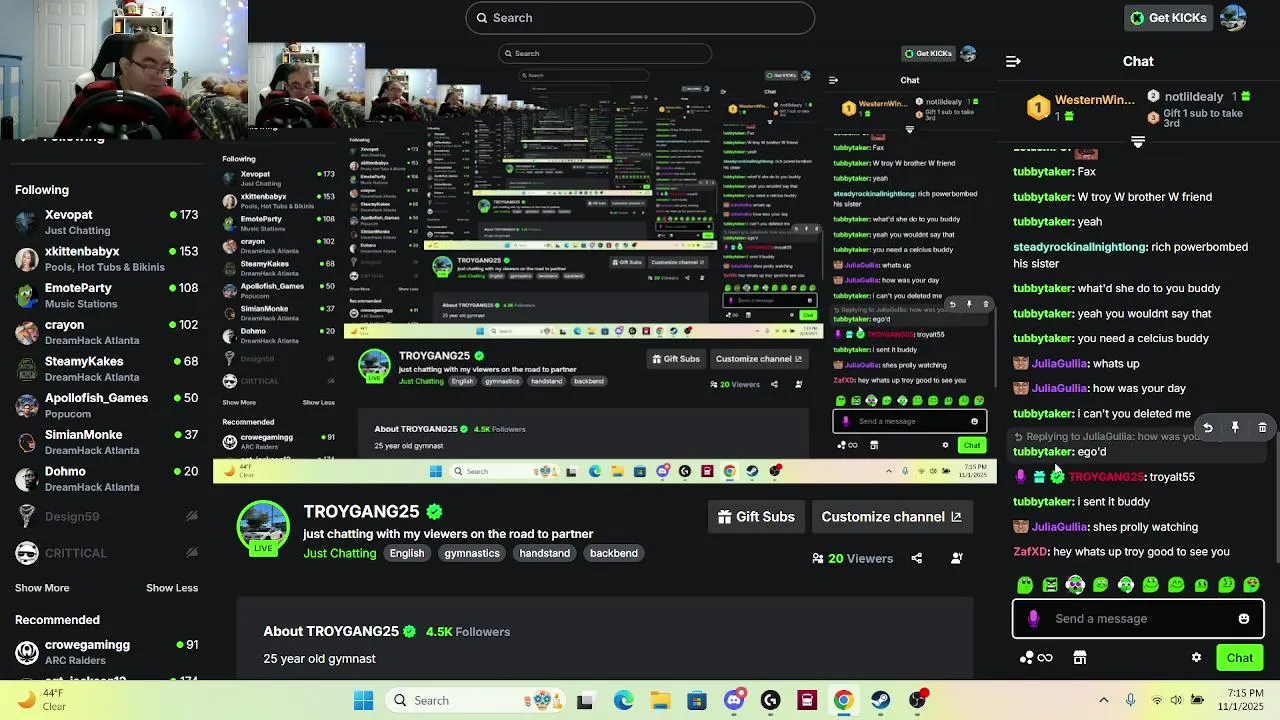Click the steadyrockinallnightlong username in chat
Viewport: 1280px width, 720px height.
[1080, 247]
